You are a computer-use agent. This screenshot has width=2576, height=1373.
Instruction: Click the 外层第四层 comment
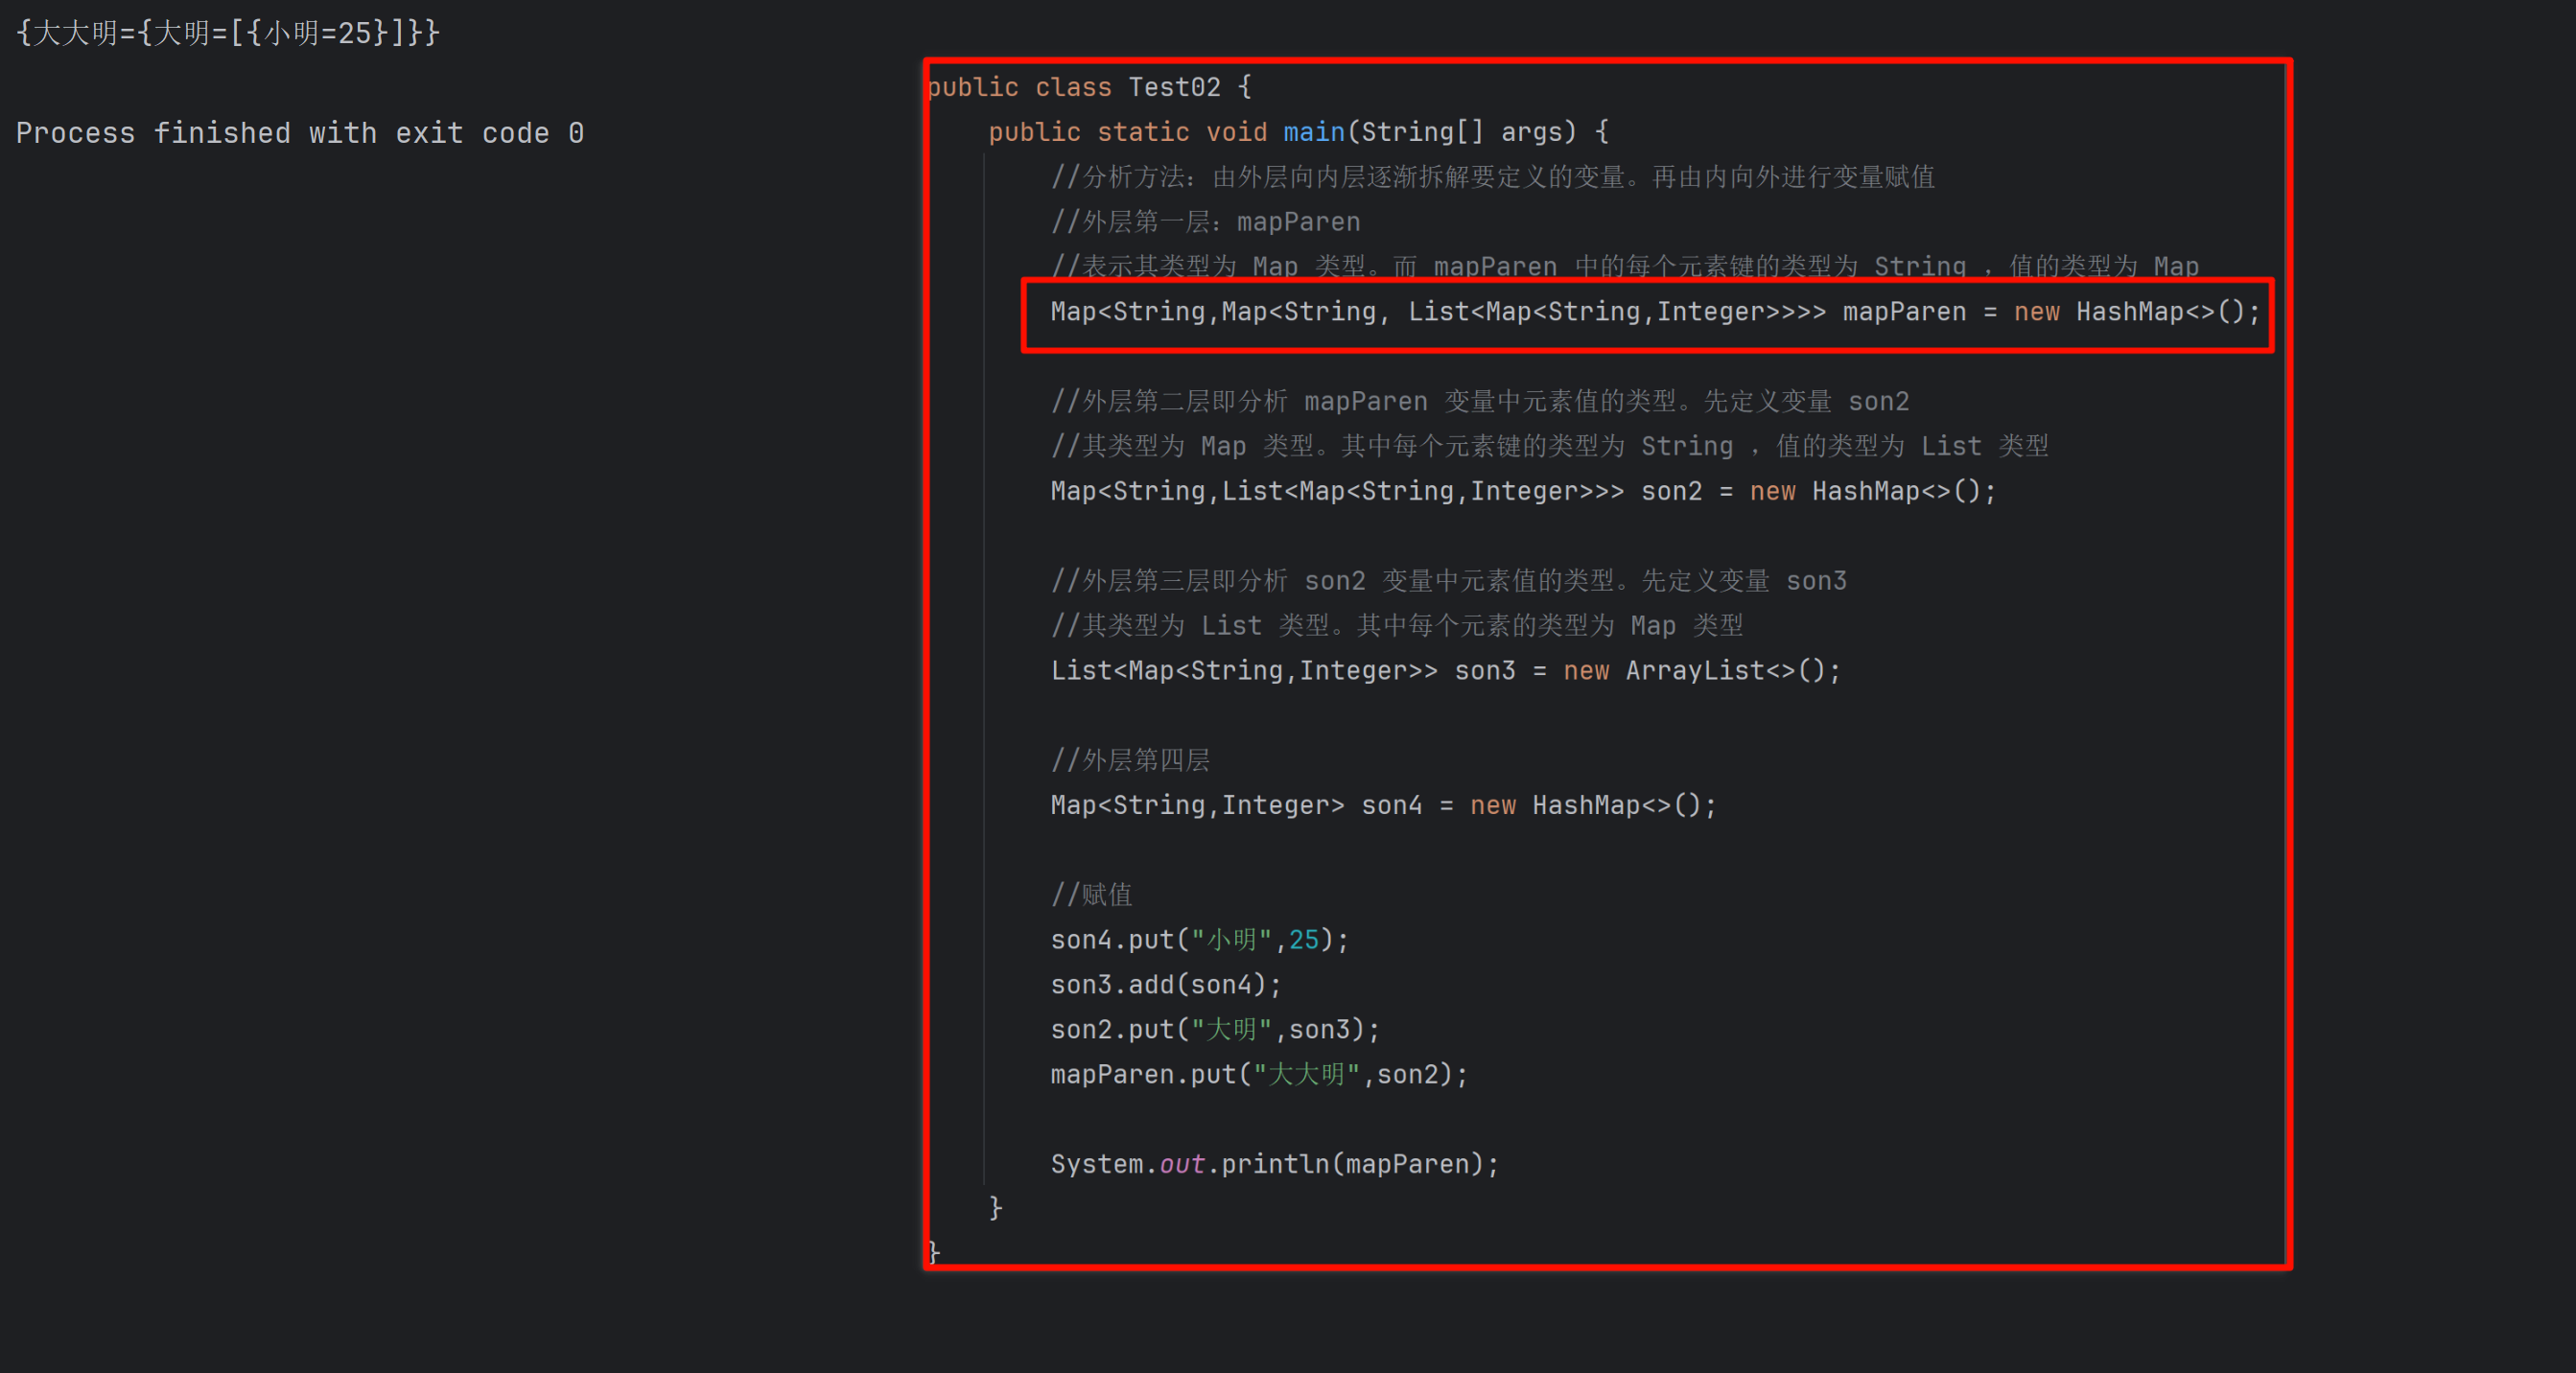(1129, 759)
